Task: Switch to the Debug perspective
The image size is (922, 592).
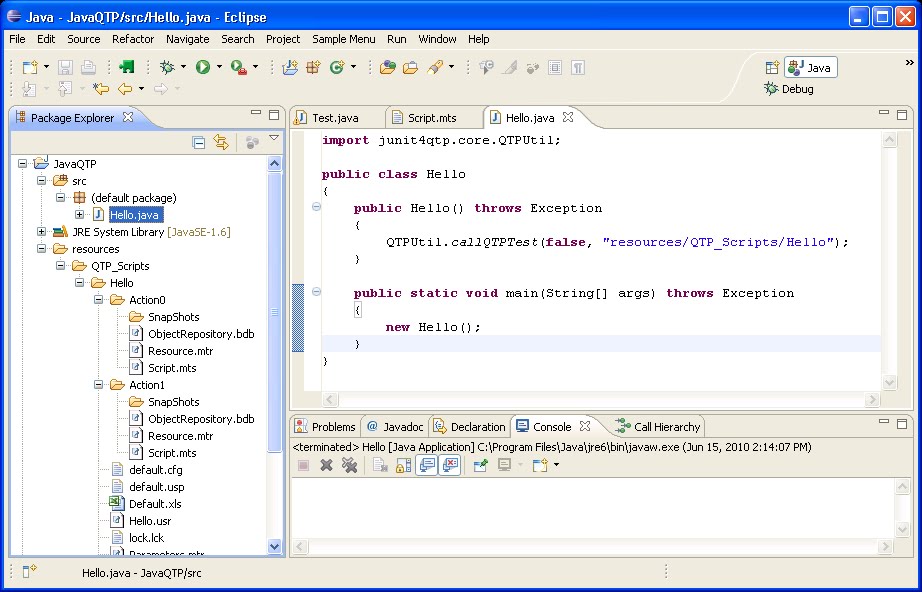Action: click(788, 89)
